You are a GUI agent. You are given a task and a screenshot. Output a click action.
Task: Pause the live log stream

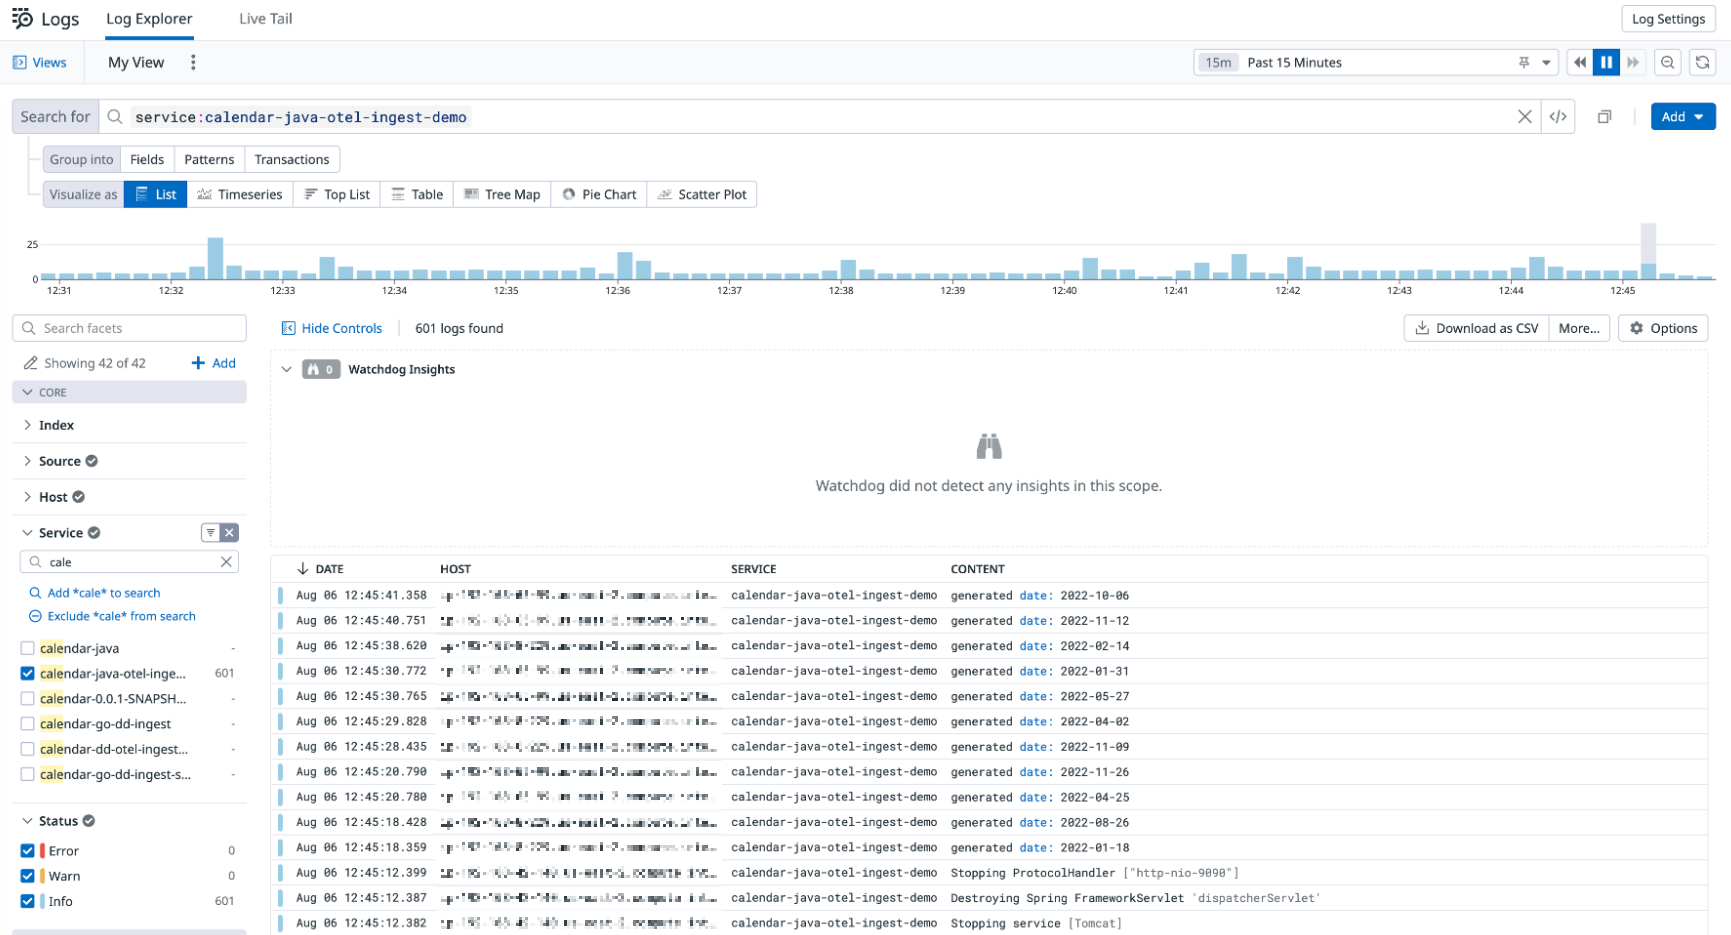(x=1606, y=62)
